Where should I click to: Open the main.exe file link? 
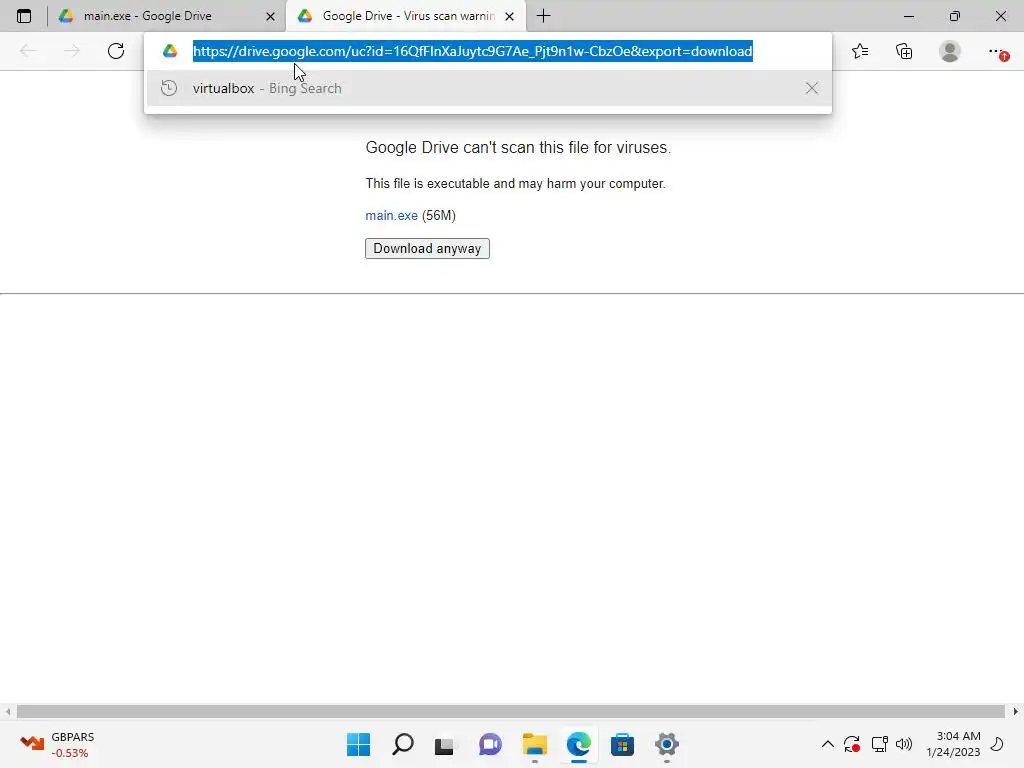pyautogui.click(x=391, y=216)
